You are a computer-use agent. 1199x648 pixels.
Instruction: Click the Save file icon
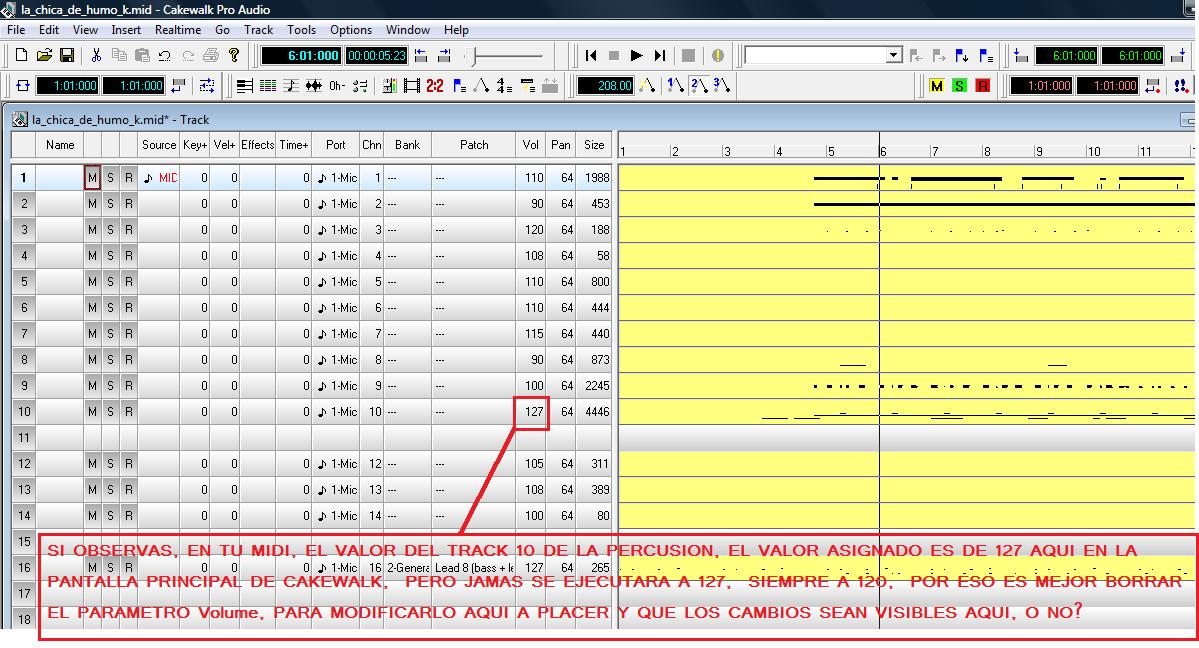tap(67, 56)
